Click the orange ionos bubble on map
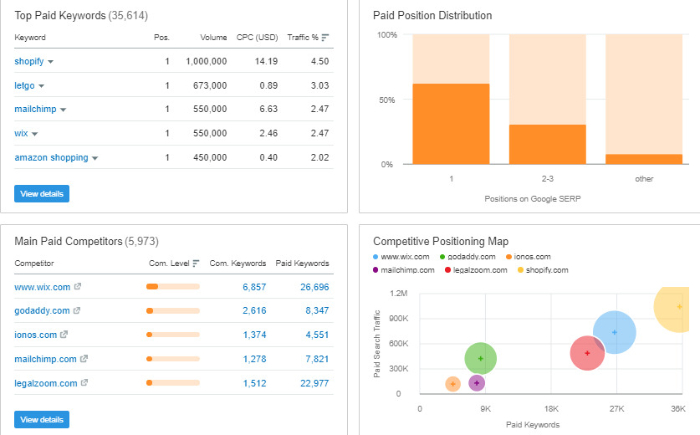Image resolution: width=700 pixels, height=435 pixels. tap(453, 384)
